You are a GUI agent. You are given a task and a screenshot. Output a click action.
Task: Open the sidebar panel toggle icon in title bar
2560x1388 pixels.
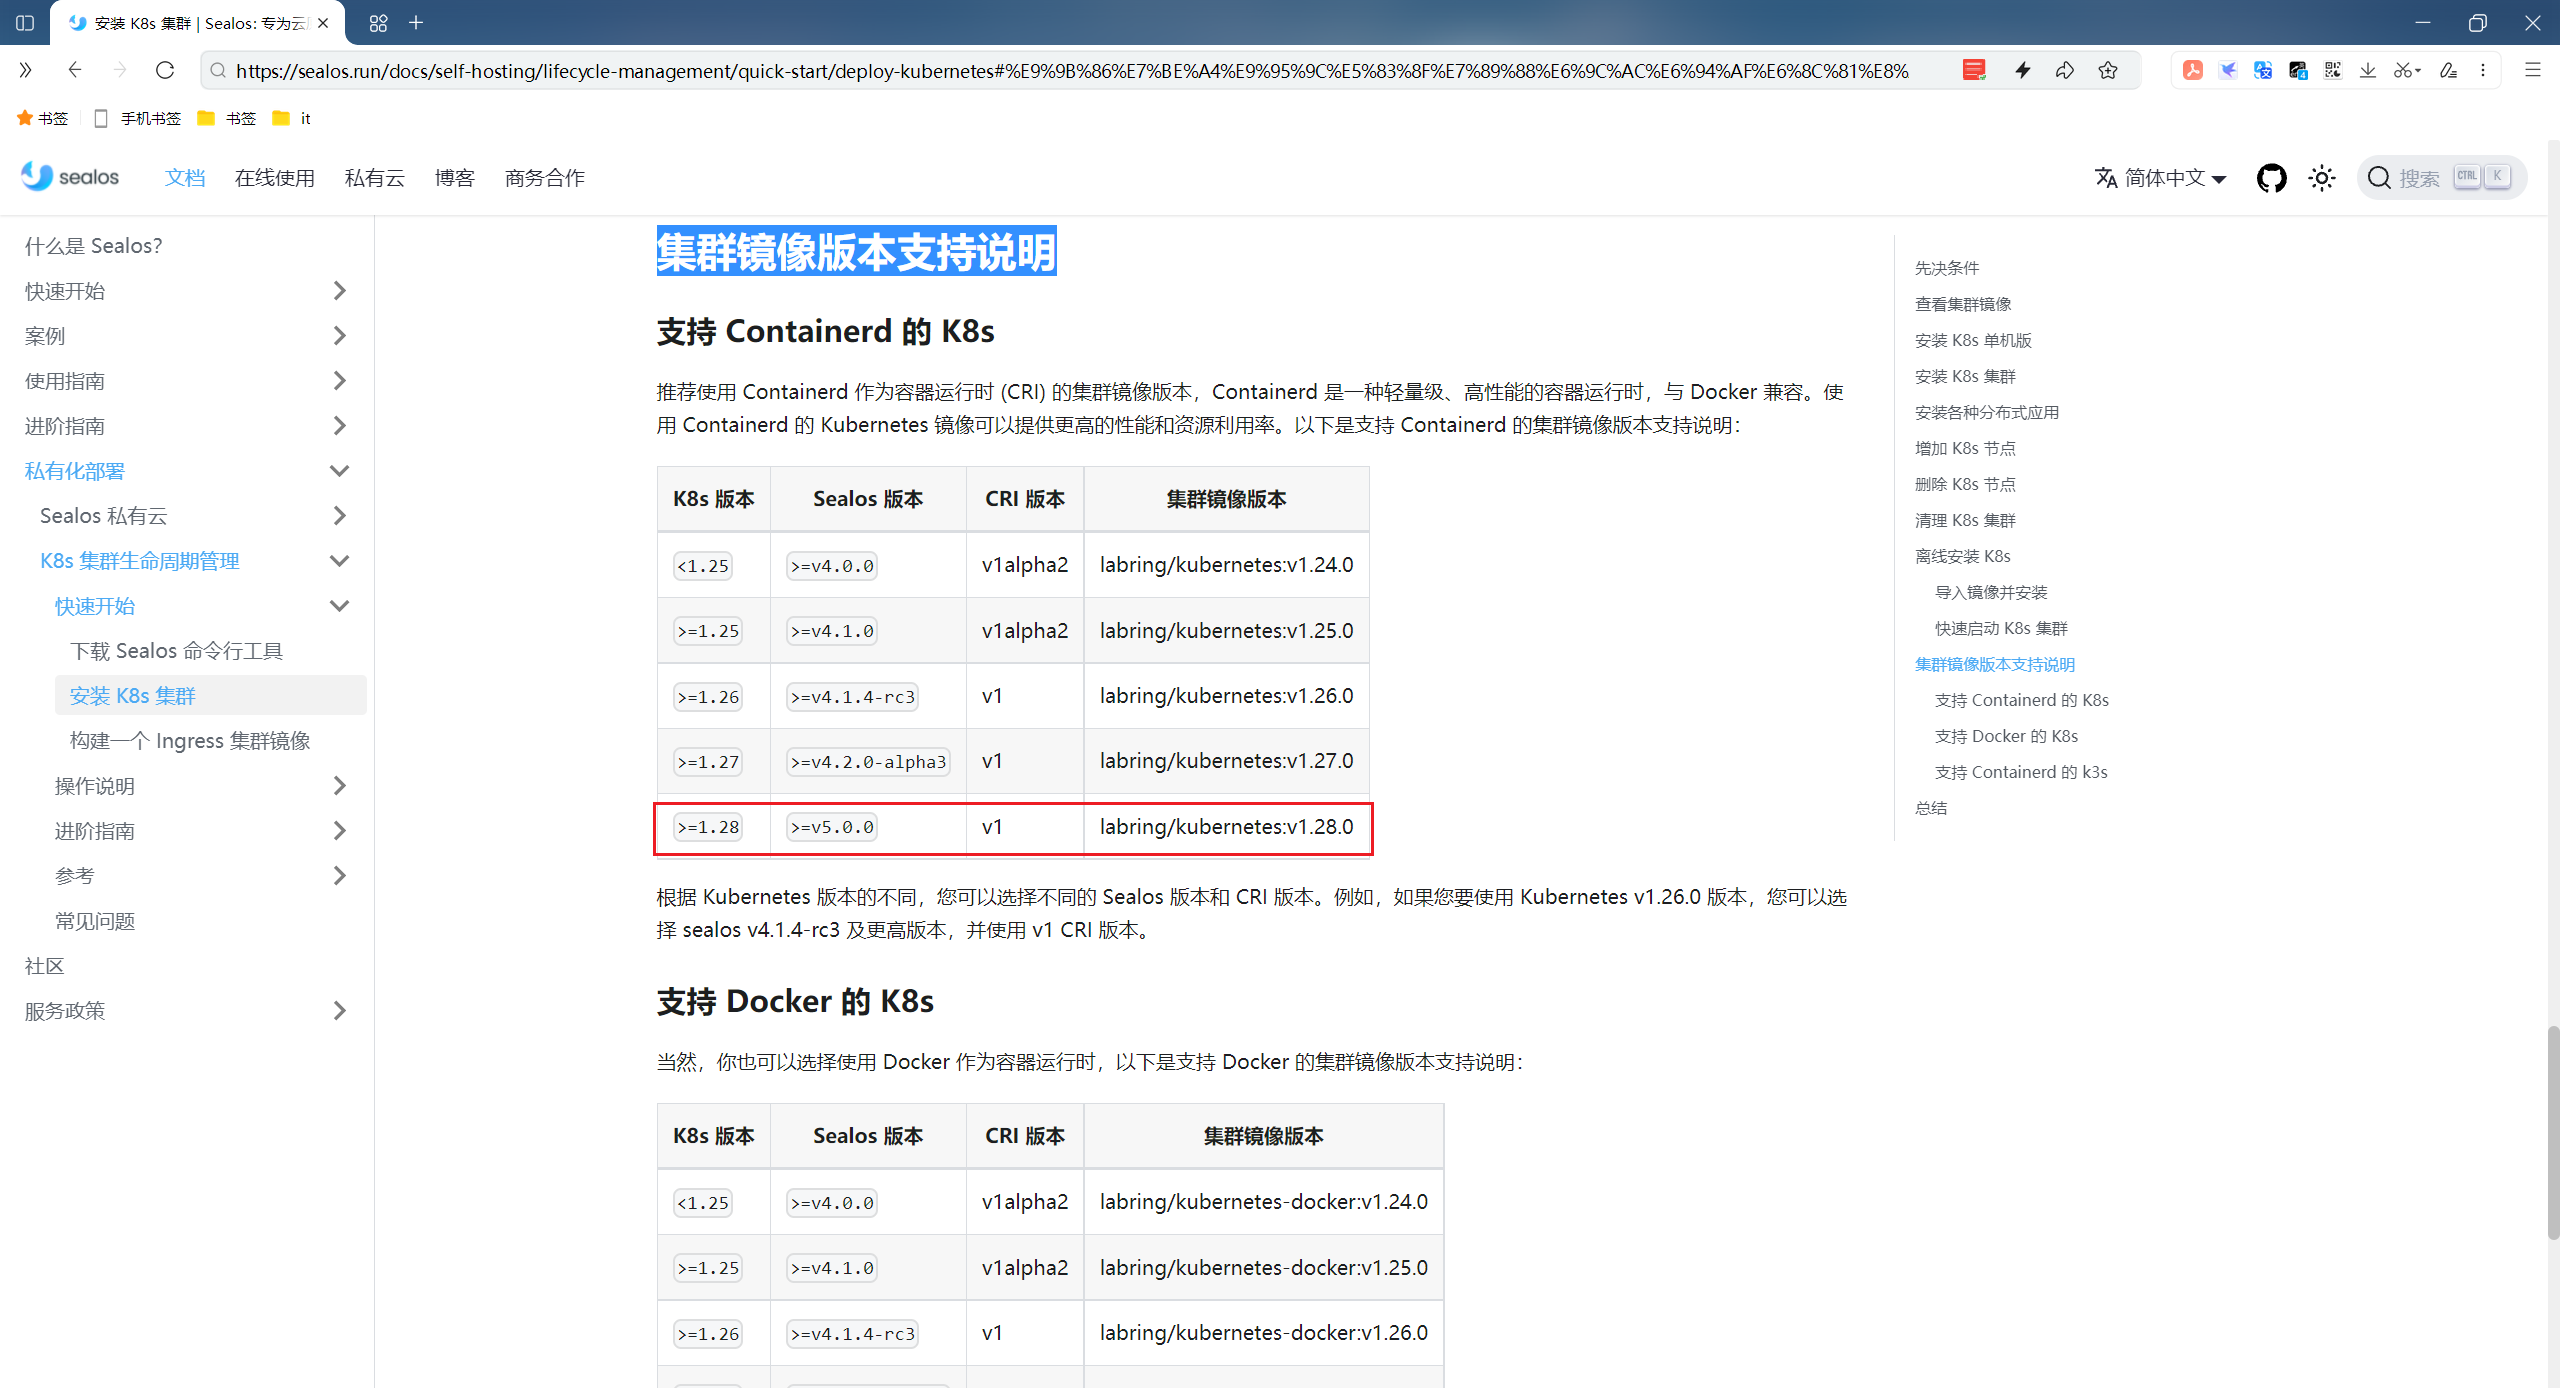[x=25, y=22]
